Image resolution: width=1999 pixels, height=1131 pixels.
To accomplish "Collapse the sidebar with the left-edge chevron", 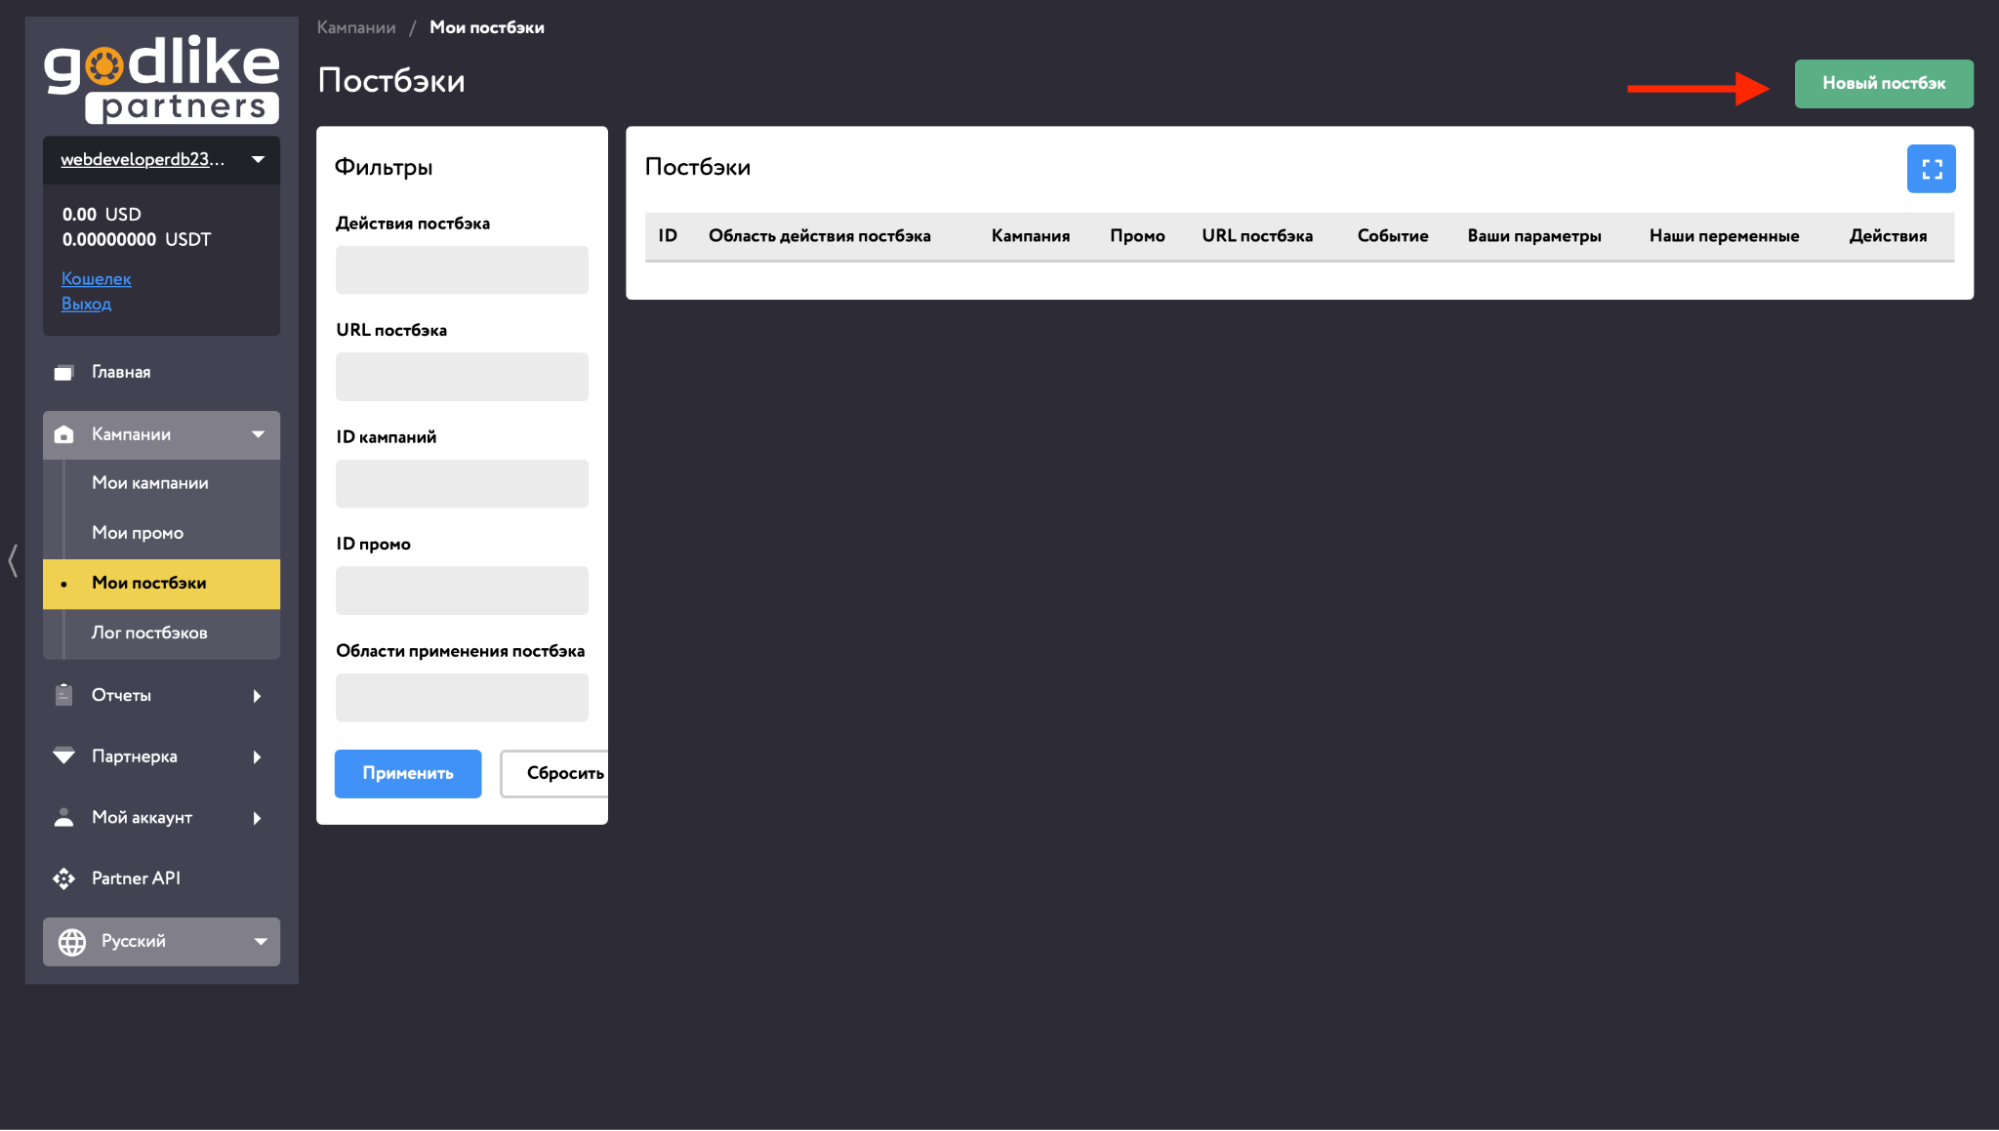I will (x=13, y=560).
